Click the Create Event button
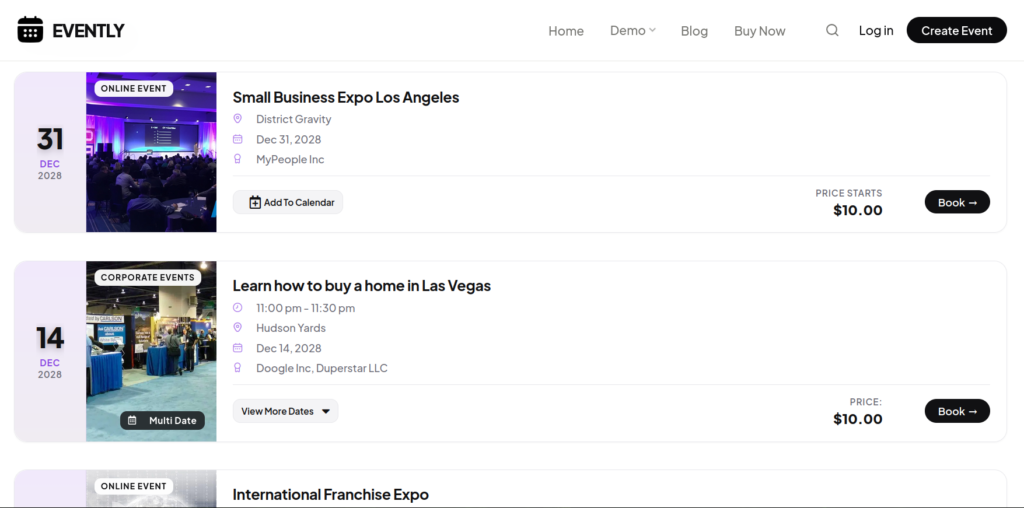This screenshot has height=508, width=1024. [x=957, y=30]
